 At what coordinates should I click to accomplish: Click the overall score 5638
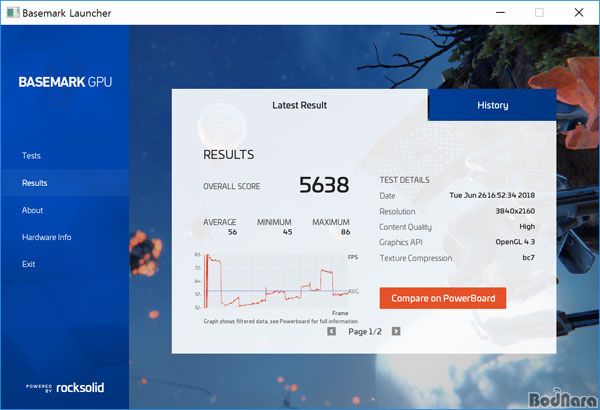pyautogui.click(x=324, y=185)
